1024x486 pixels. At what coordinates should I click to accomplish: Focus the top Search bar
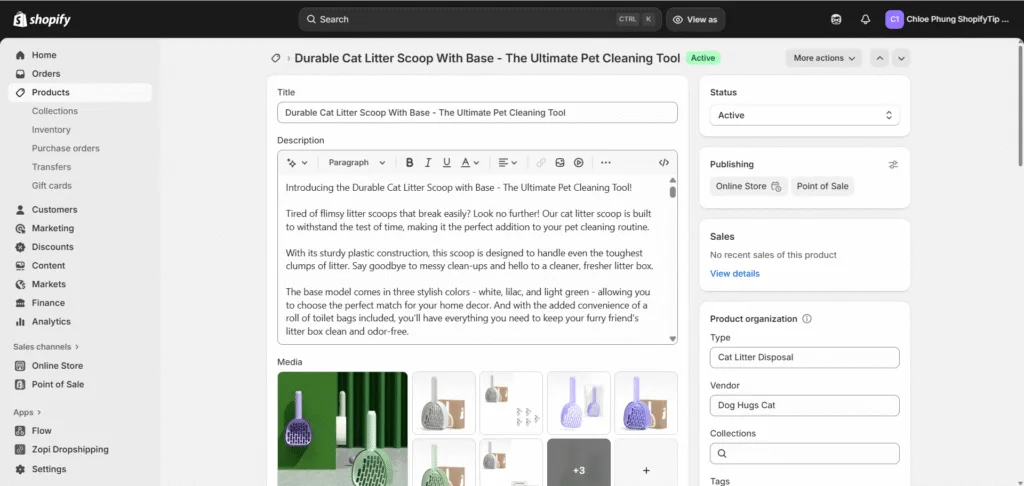point(480,20)
